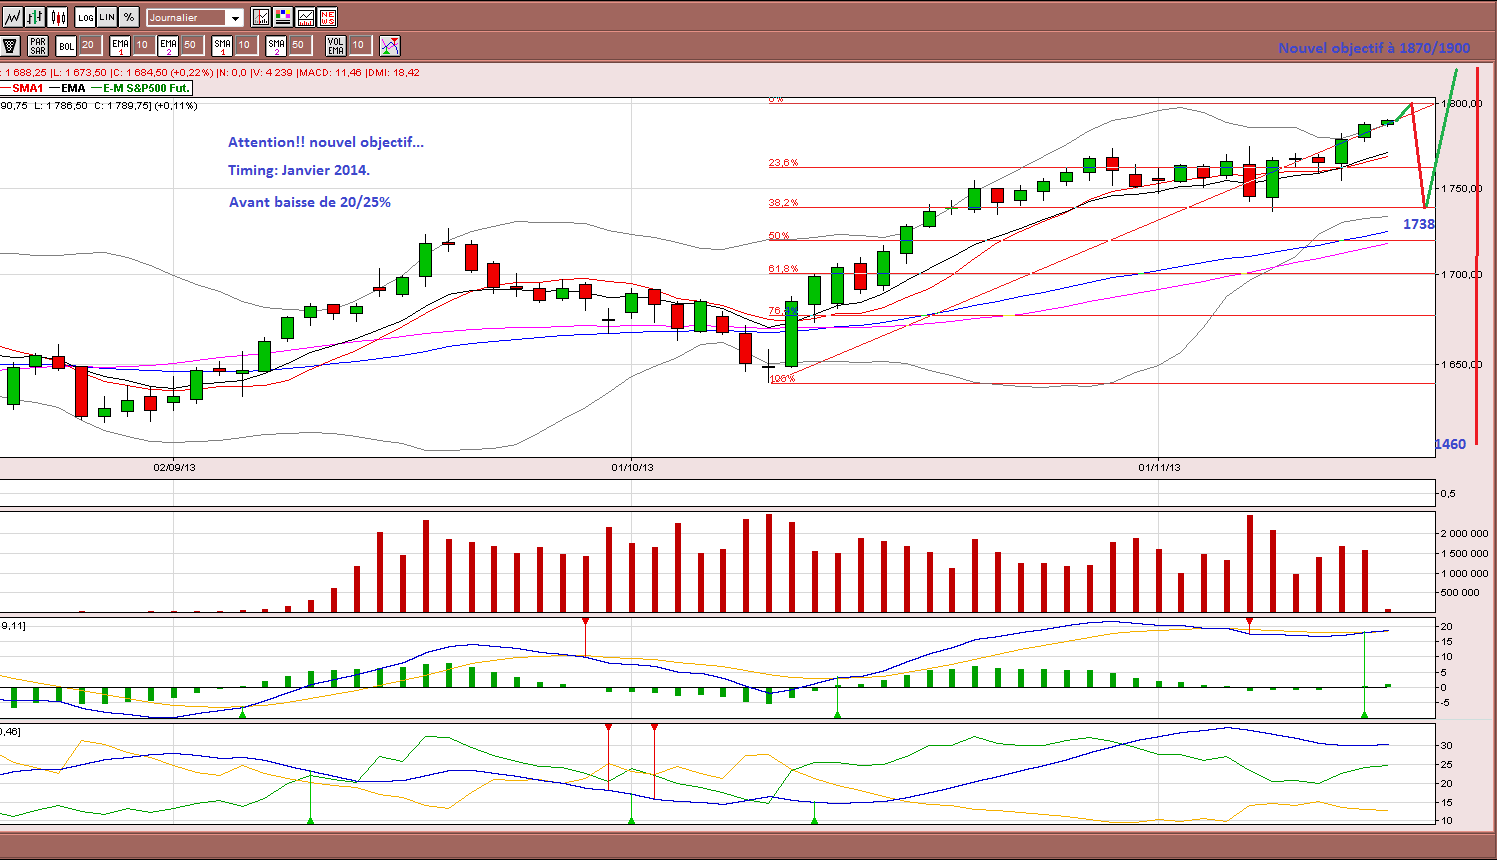
Task: Edit EMA 1 period field
Action: click(143, 45)
